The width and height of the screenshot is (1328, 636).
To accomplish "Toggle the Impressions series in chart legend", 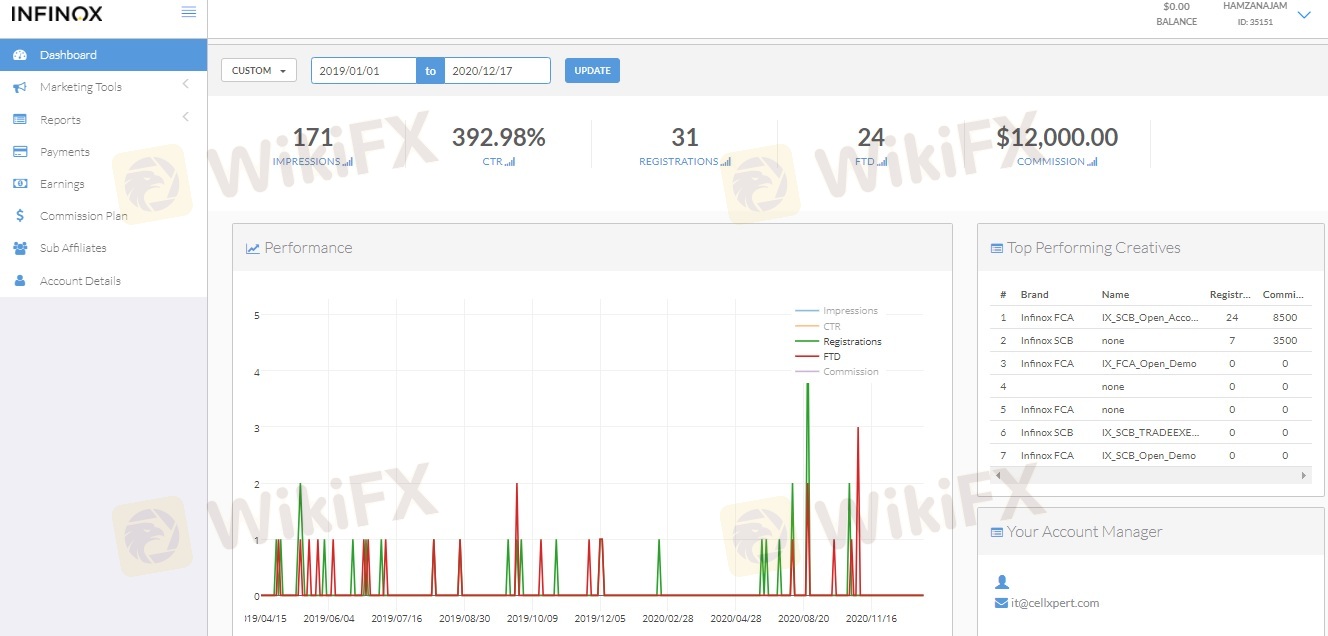I will click(x=836, y=311).
